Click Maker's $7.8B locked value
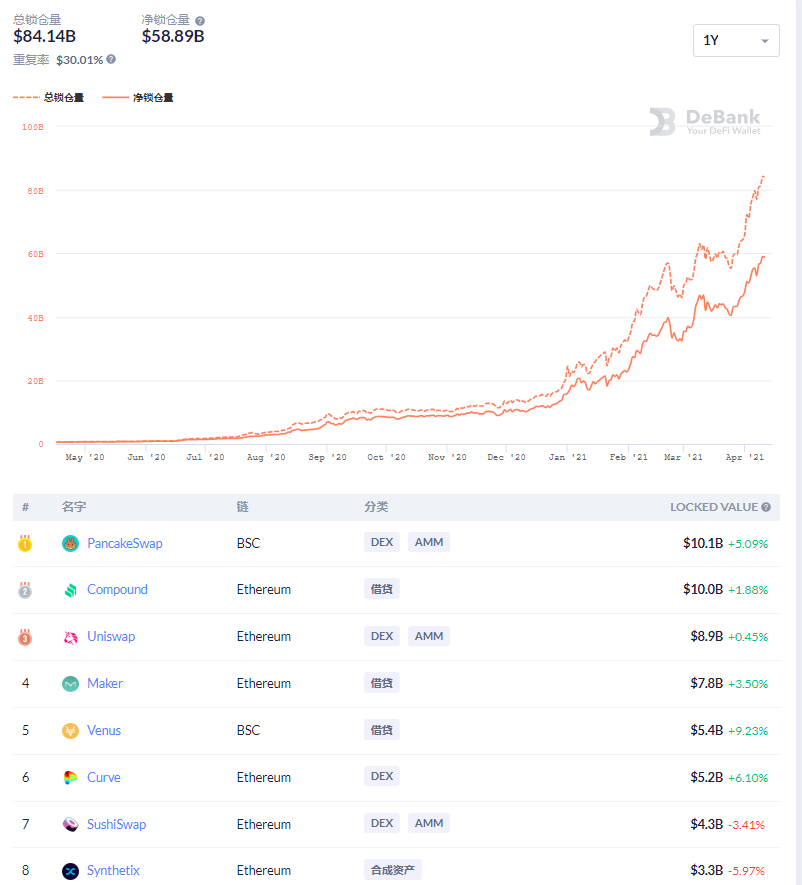This screenshot has height=885, width=802. tap(707, 684)
